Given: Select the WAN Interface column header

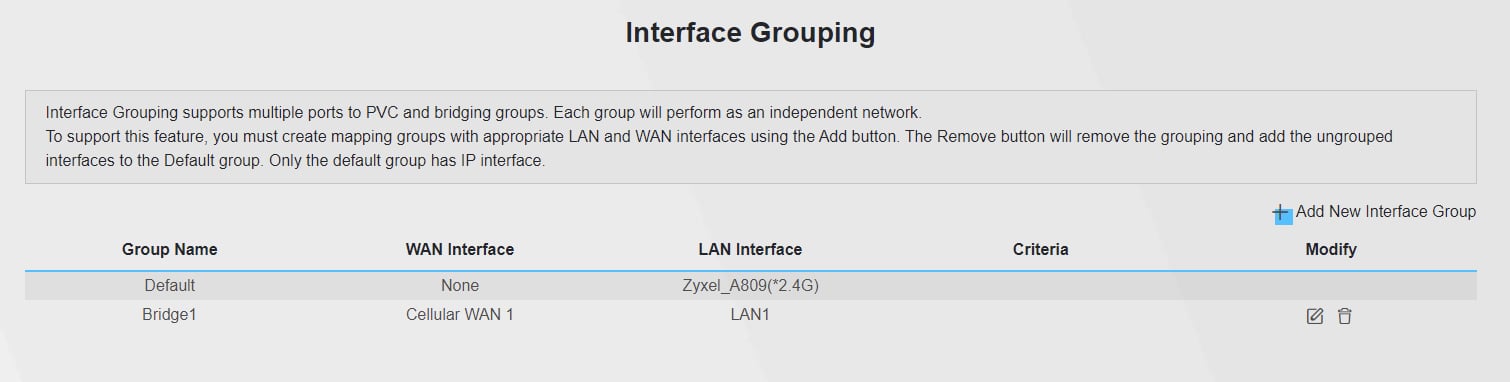Looking at the screenshot, I should 460,249.
